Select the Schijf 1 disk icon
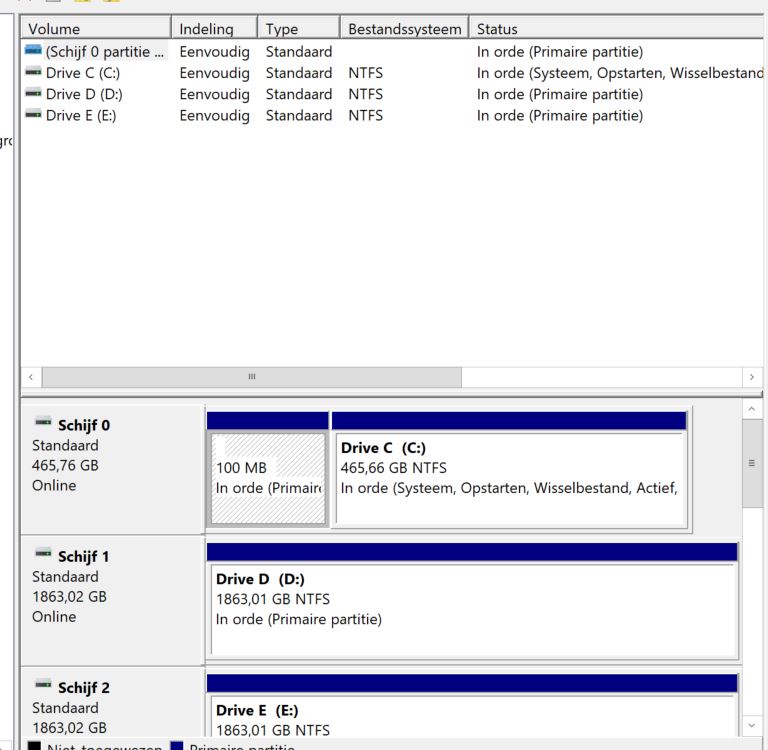The image size is (768, 750). (43, 555)
